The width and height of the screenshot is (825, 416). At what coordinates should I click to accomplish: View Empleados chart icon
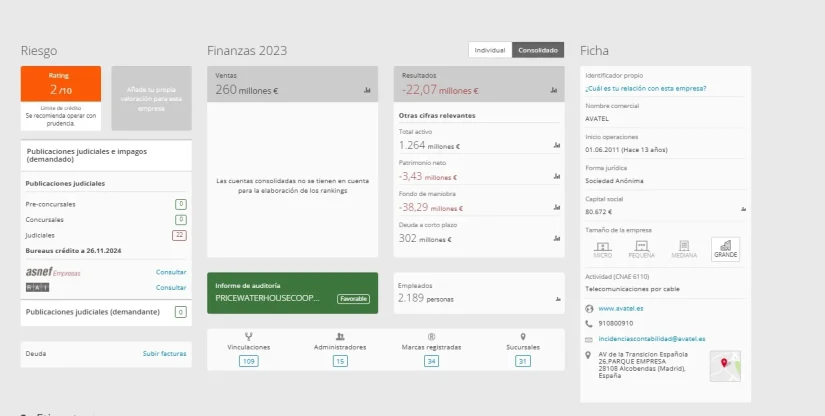click(555, 298)
